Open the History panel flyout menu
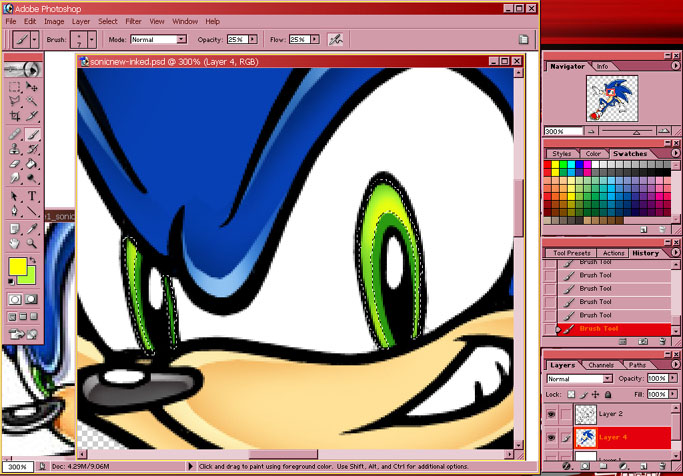The image size is (683, 476). [676, 253]
